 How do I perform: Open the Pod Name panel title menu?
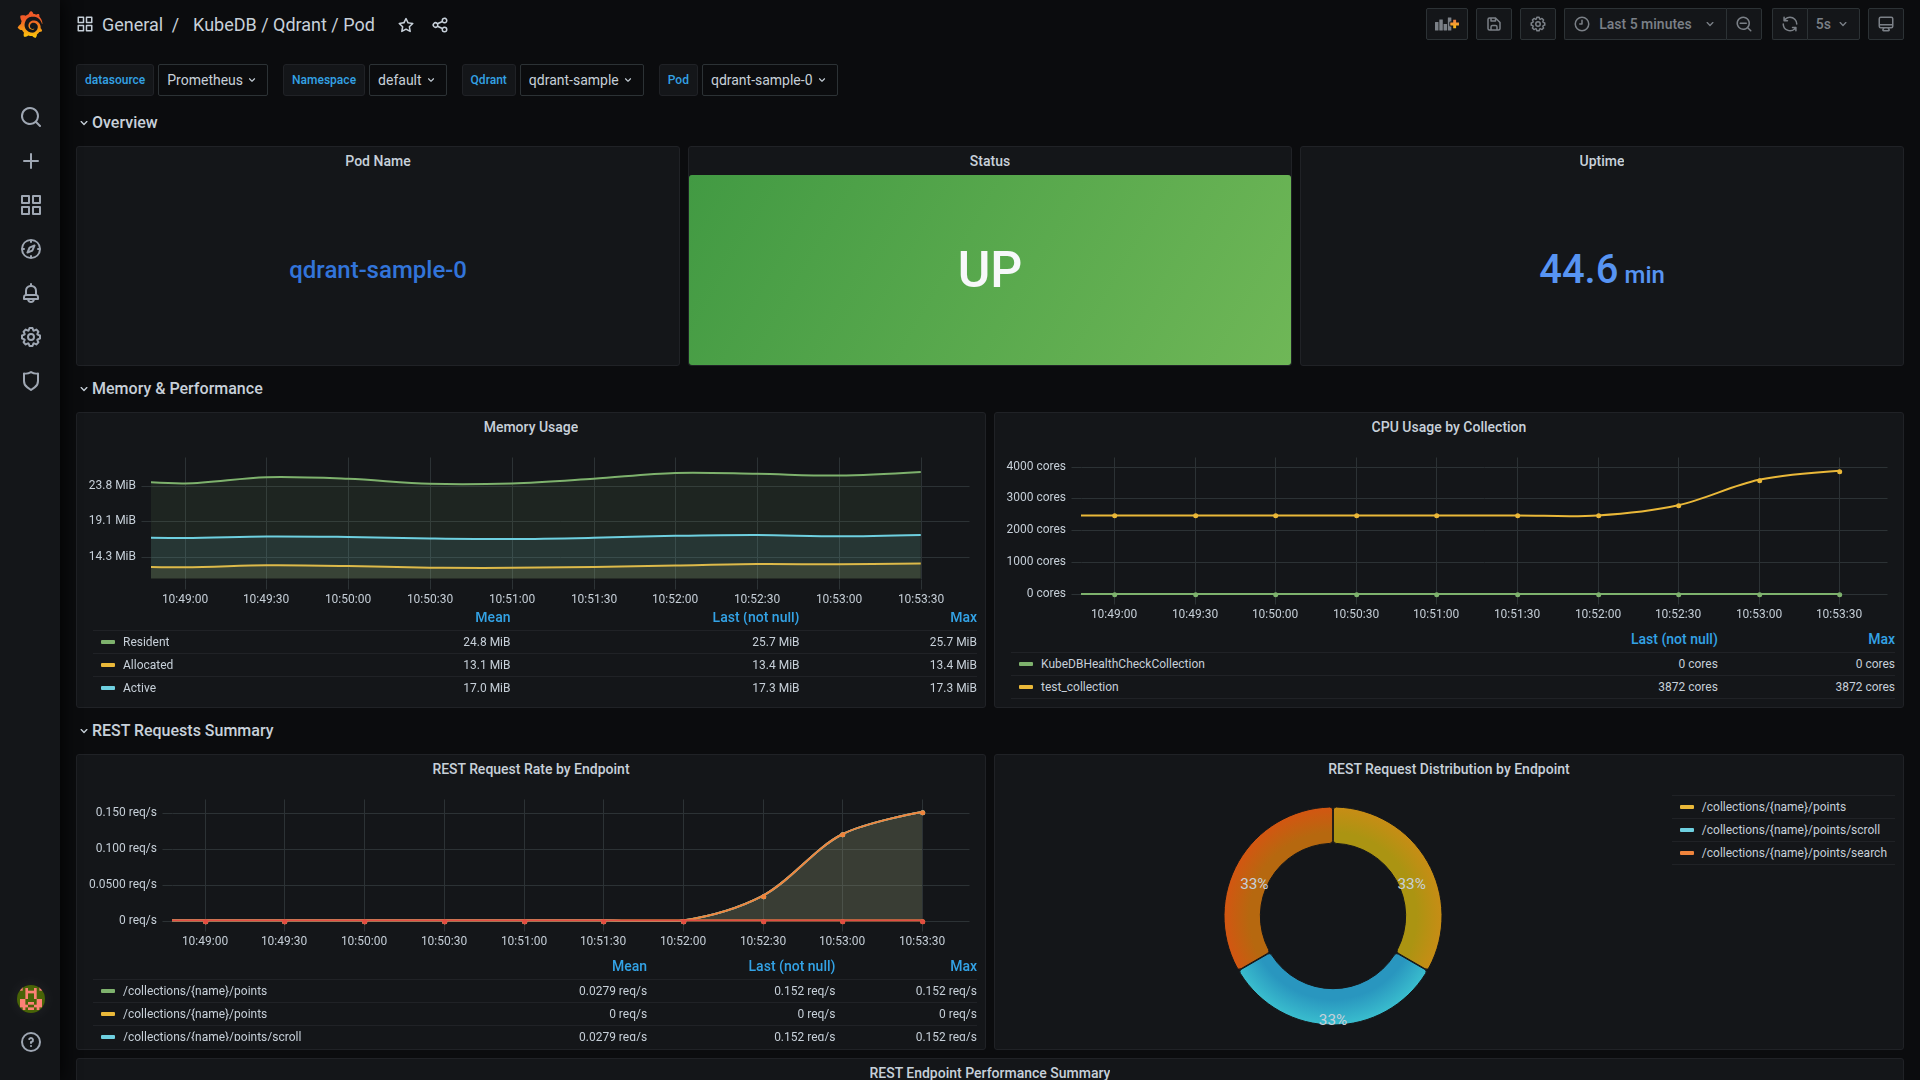[378, 161]
